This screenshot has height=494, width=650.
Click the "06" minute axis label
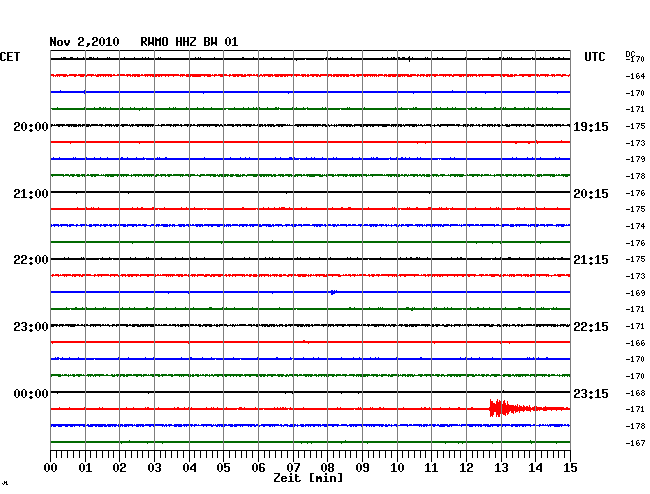click(258, 468)
